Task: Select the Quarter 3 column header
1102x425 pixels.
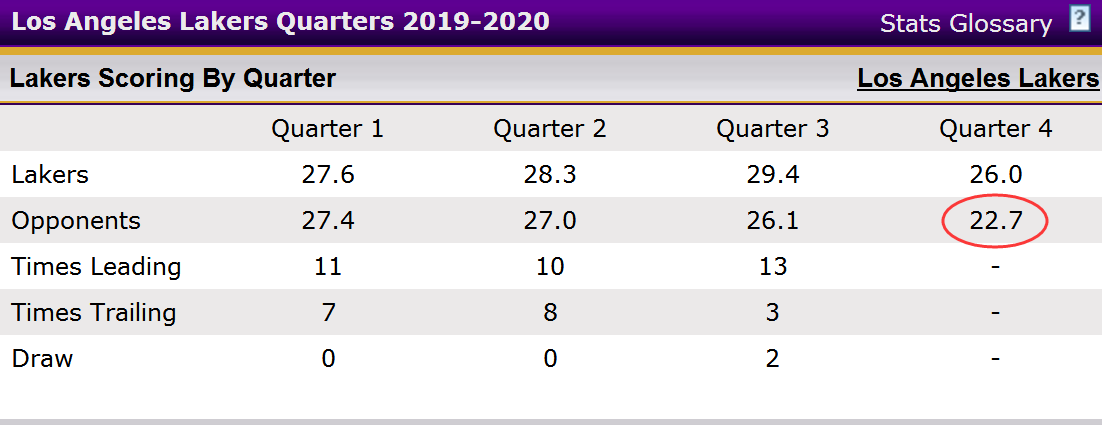Action: coord(772,129)
